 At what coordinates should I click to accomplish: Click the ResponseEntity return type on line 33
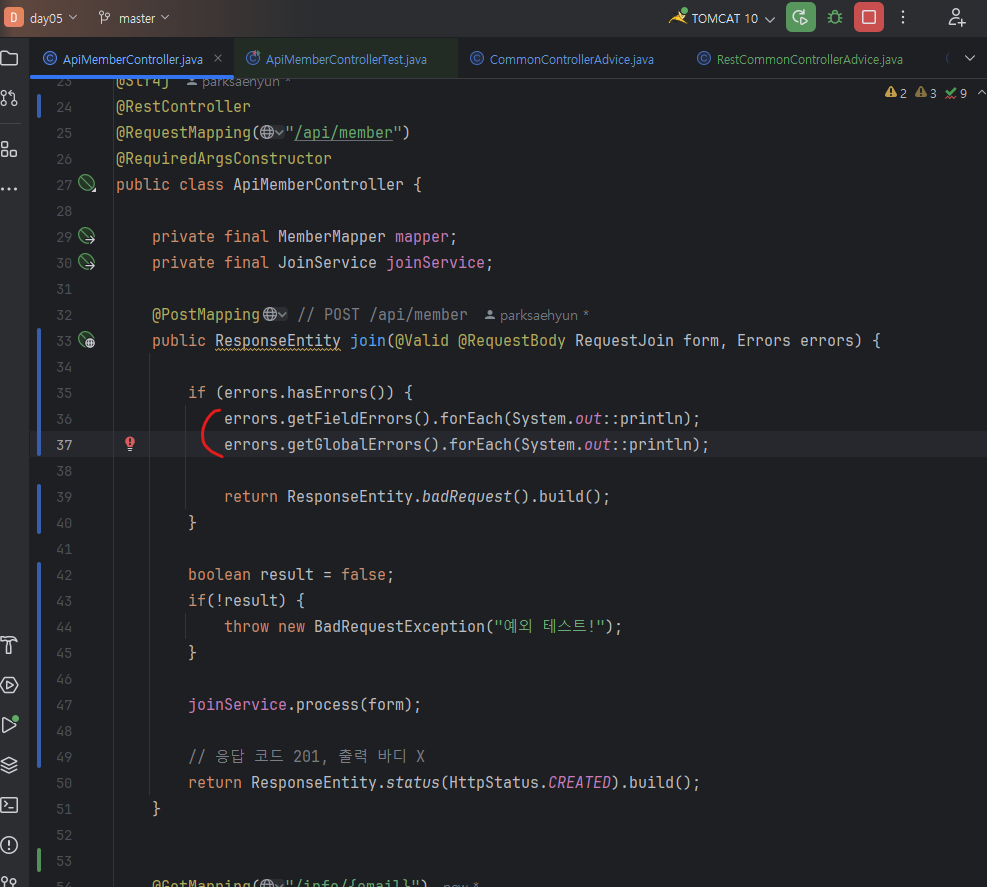point(278,341)
